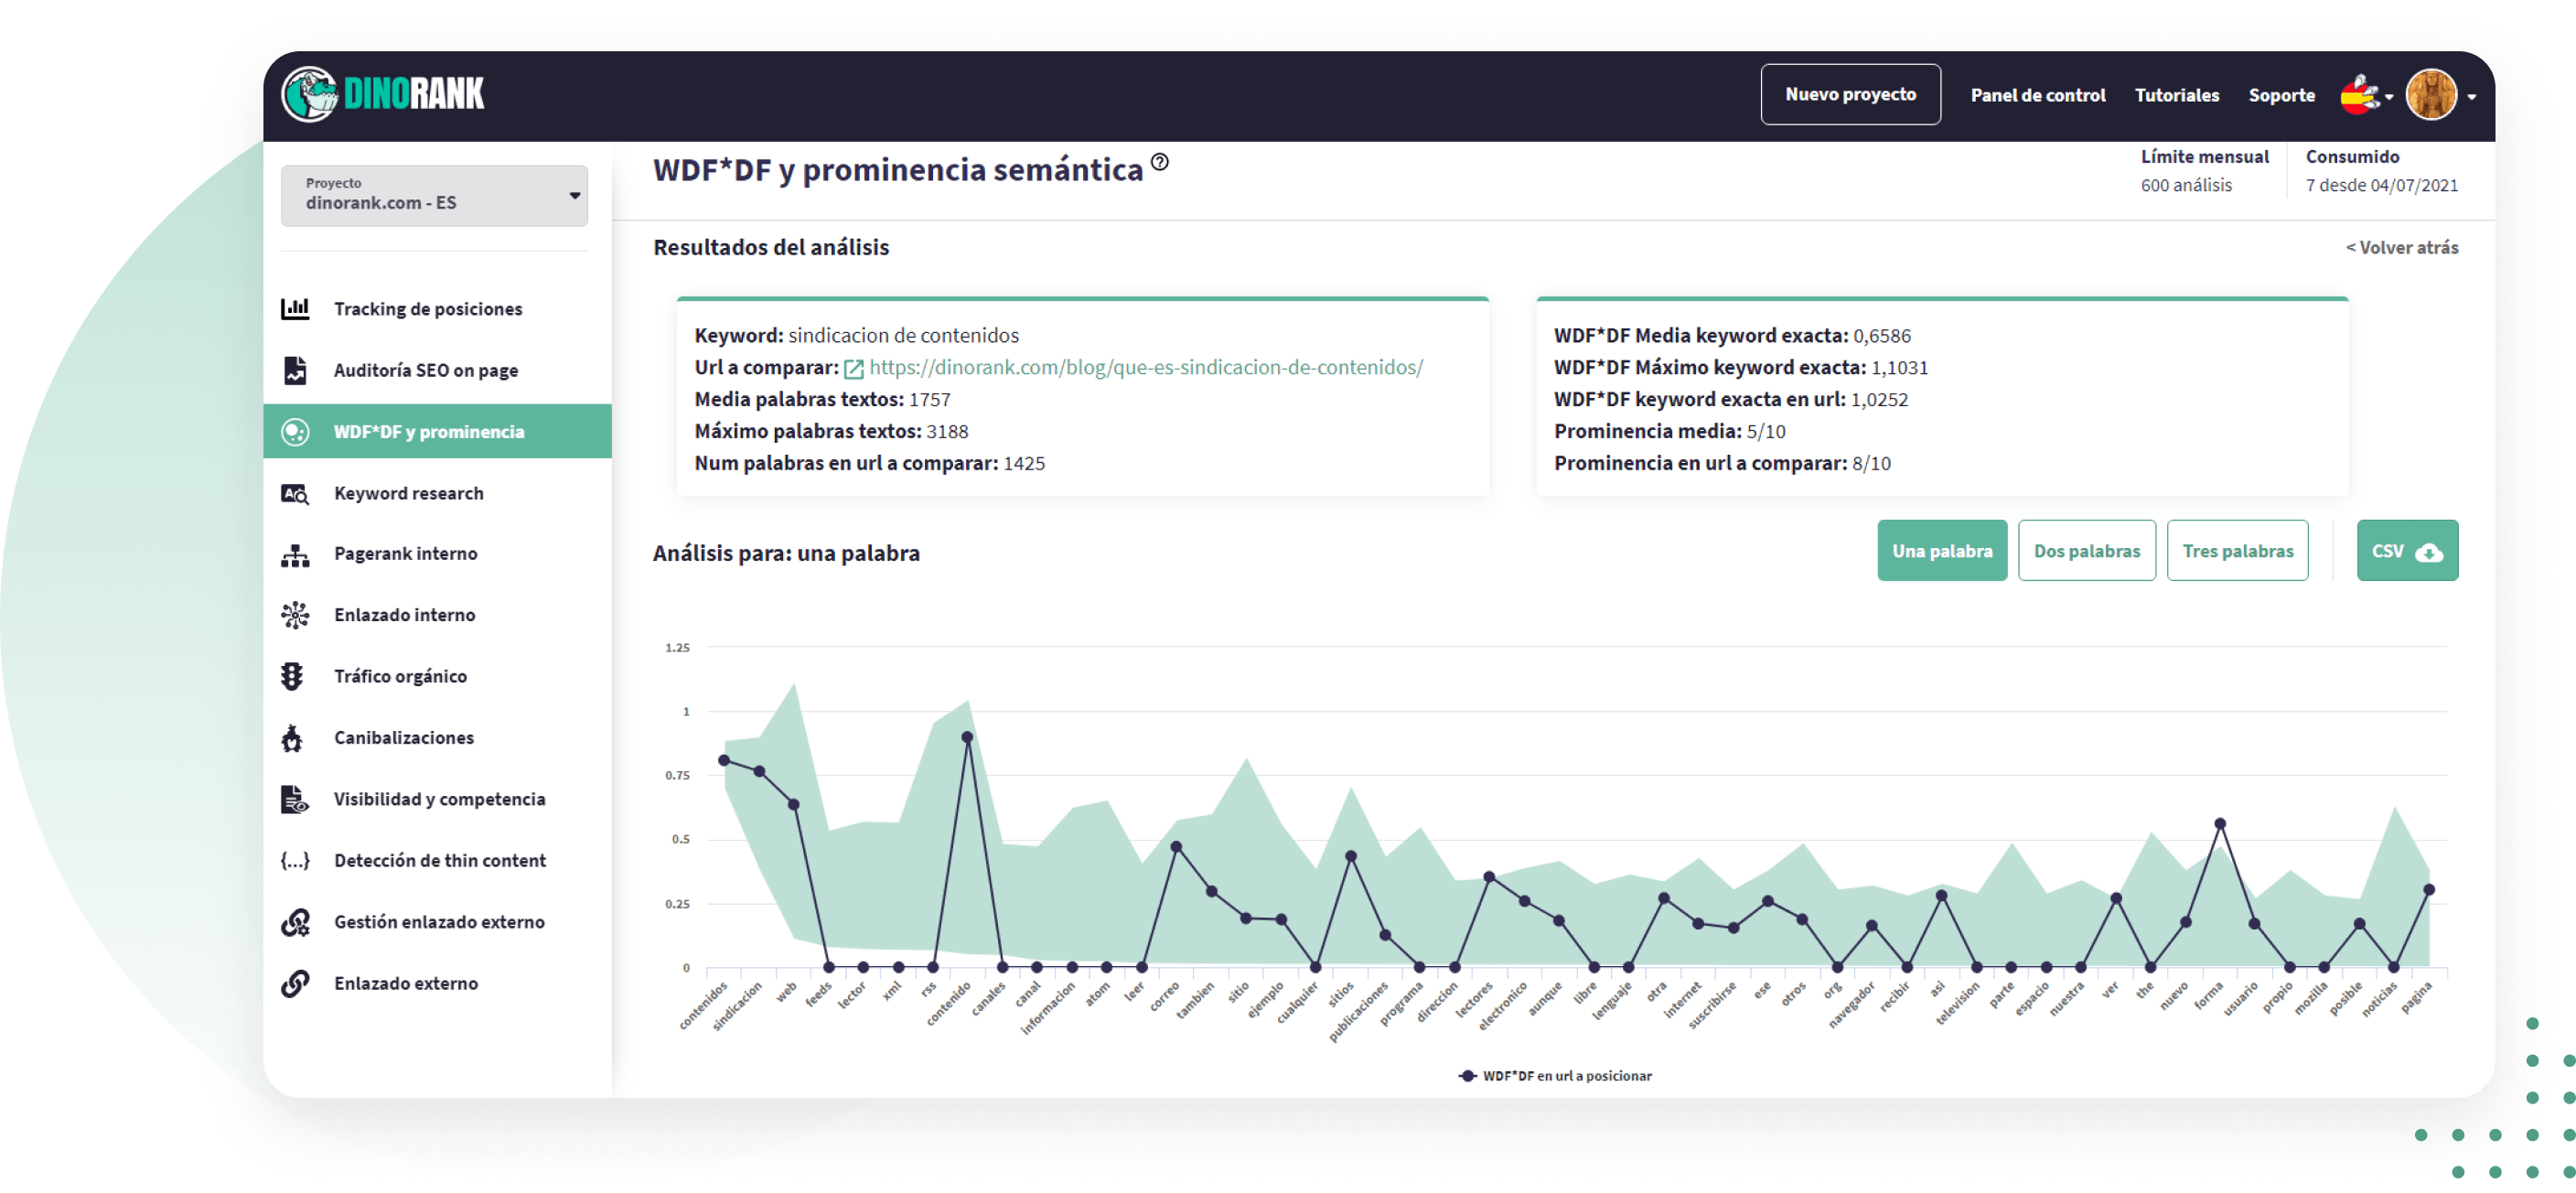Go back via Volver atrás link

[x=2402, y=248]
